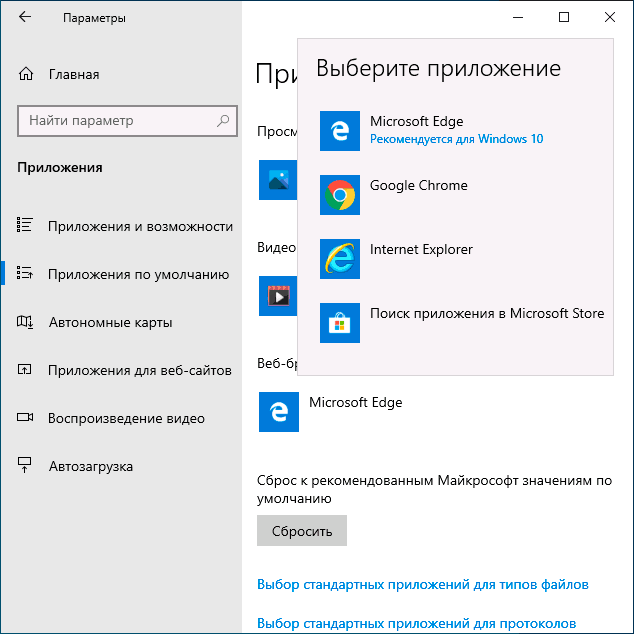Click the search magnifier icon
The image size is (634, 634).
point(223,120)
